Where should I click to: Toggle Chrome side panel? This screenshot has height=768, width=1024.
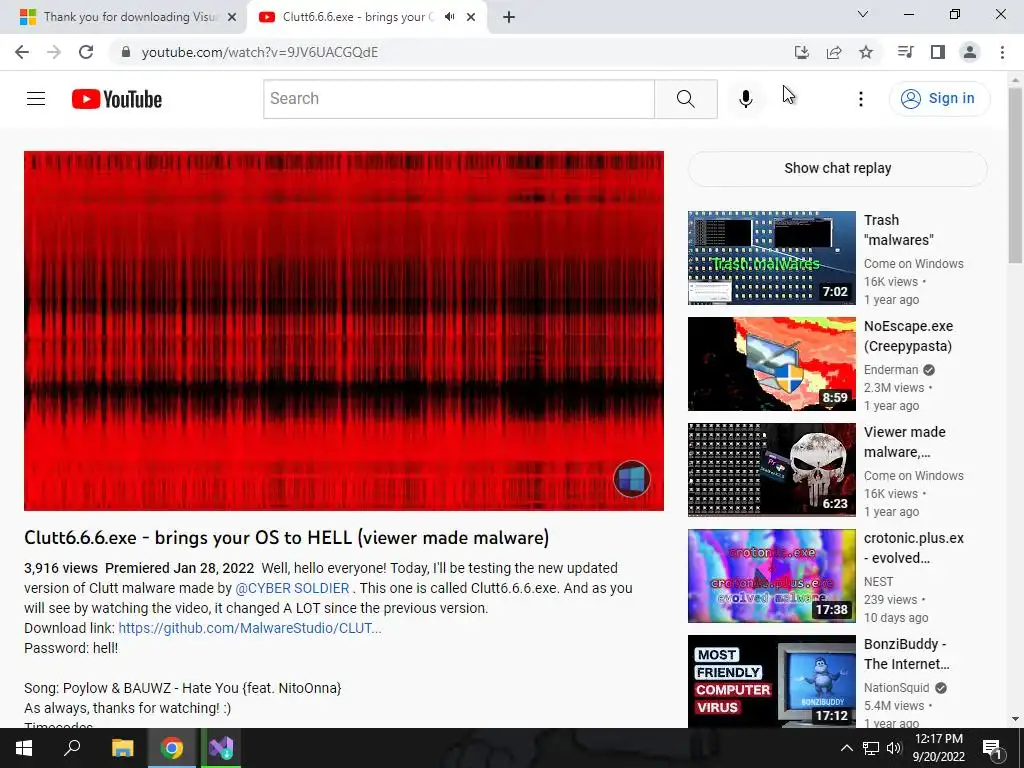pyautogui.click(x=938, y=52)
